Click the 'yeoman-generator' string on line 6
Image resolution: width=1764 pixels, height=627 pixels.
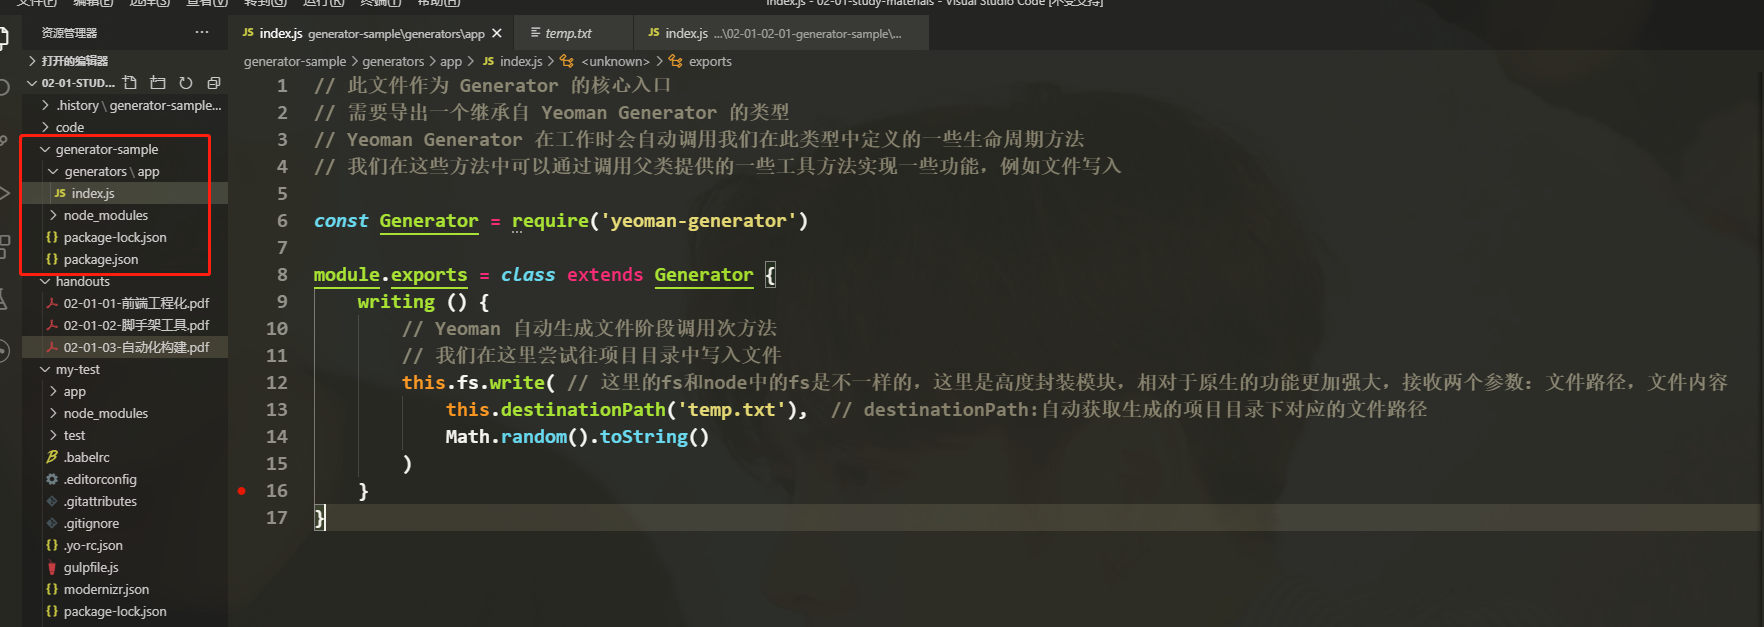[699, 221]
